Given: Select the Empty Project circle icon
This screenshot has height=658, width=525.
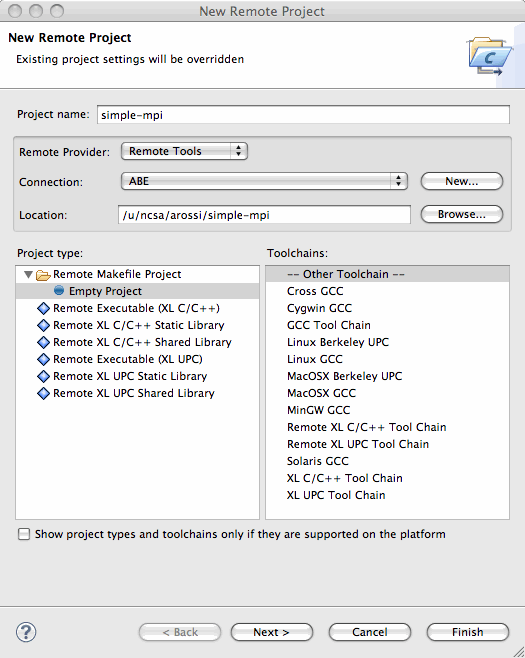Looking at the screenshot, I should (x=59, y=290).
